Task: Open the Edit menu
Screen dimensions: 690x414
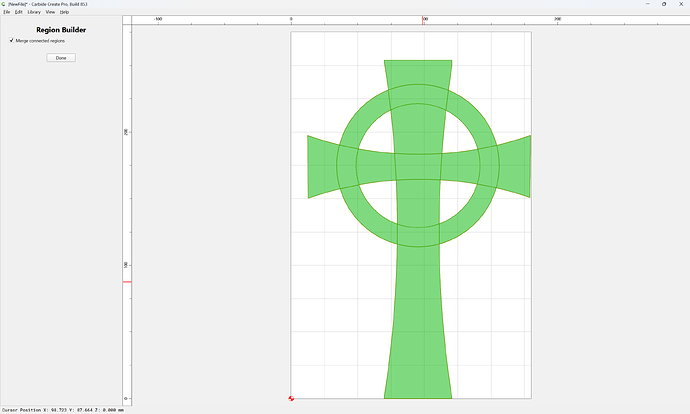Action: pyautogui.click(x=18, y=12)
